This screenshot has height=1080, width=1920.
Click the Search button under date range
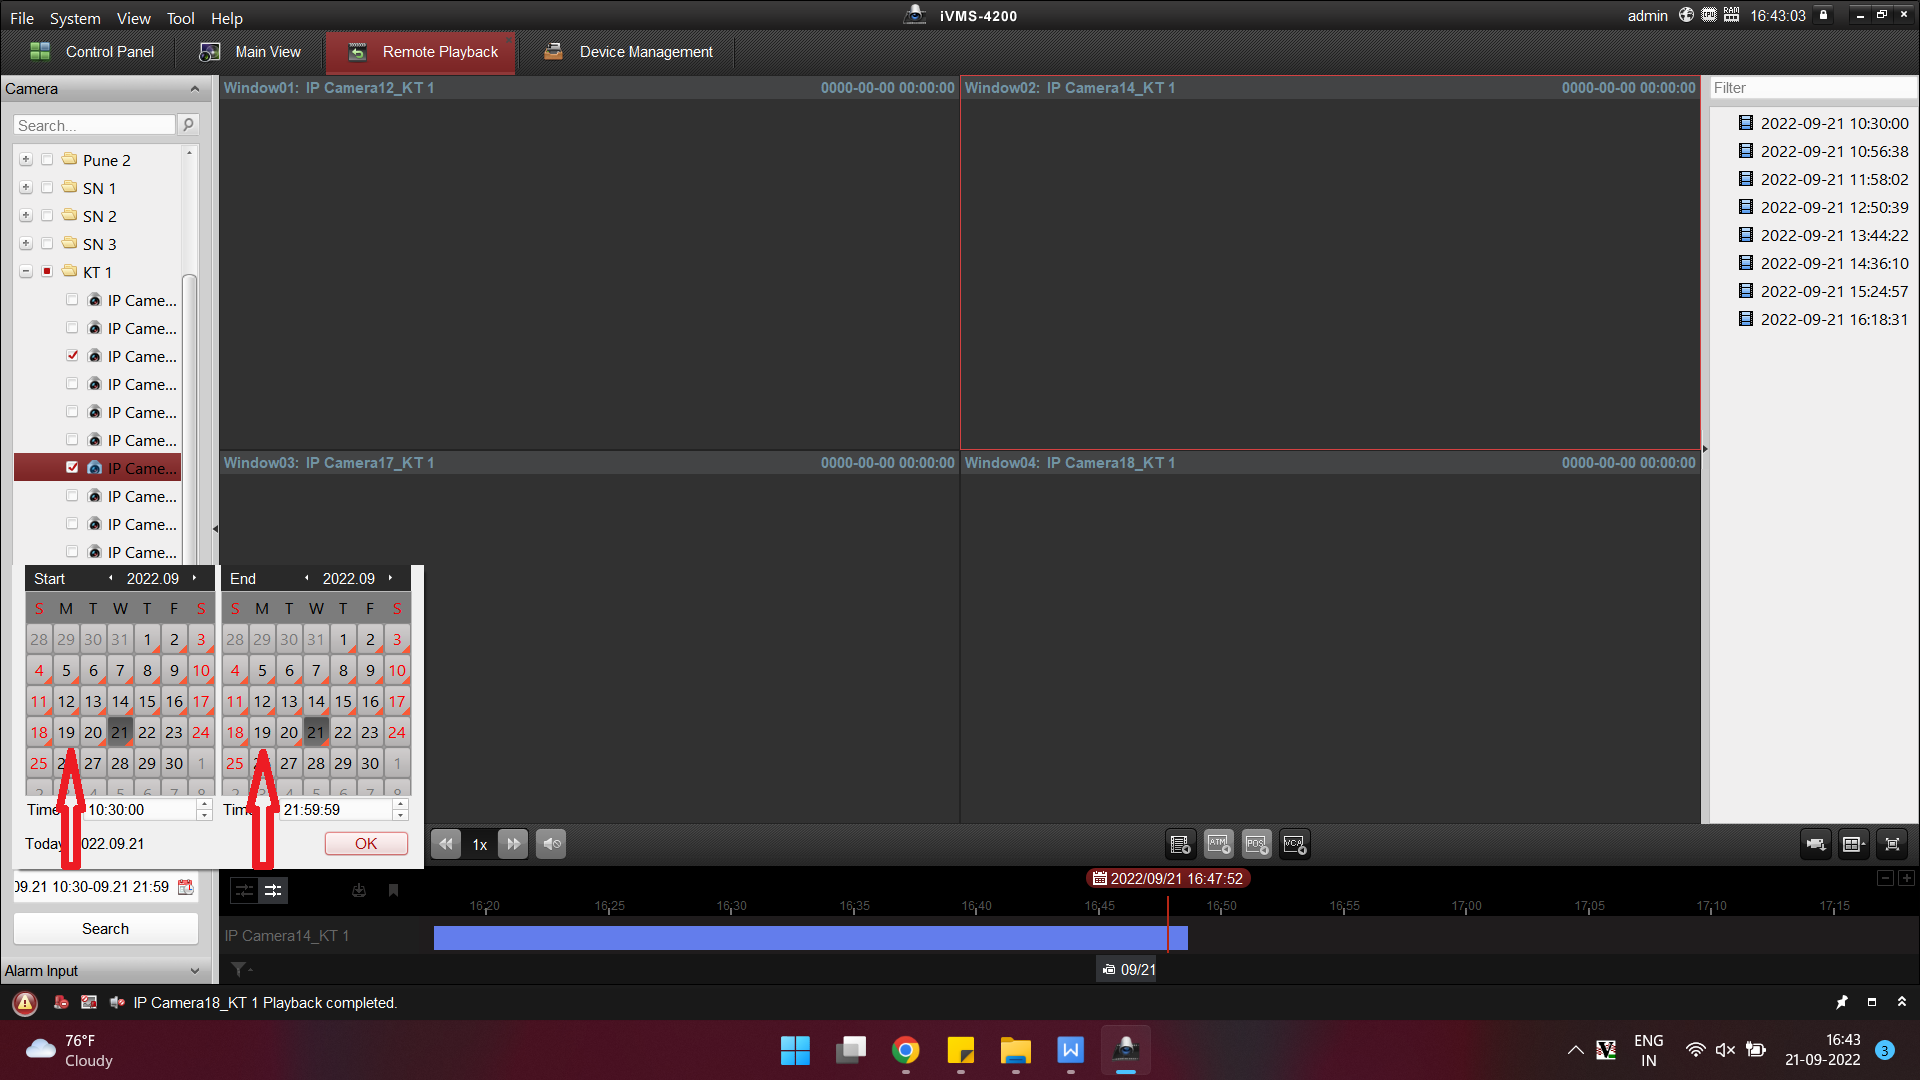point(106,929)
